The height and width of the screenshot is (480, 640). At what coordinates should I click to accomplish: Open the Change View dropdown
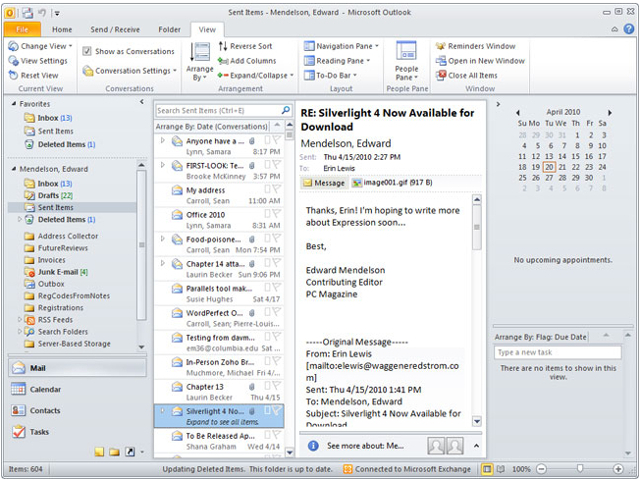(x=40, y=46)
